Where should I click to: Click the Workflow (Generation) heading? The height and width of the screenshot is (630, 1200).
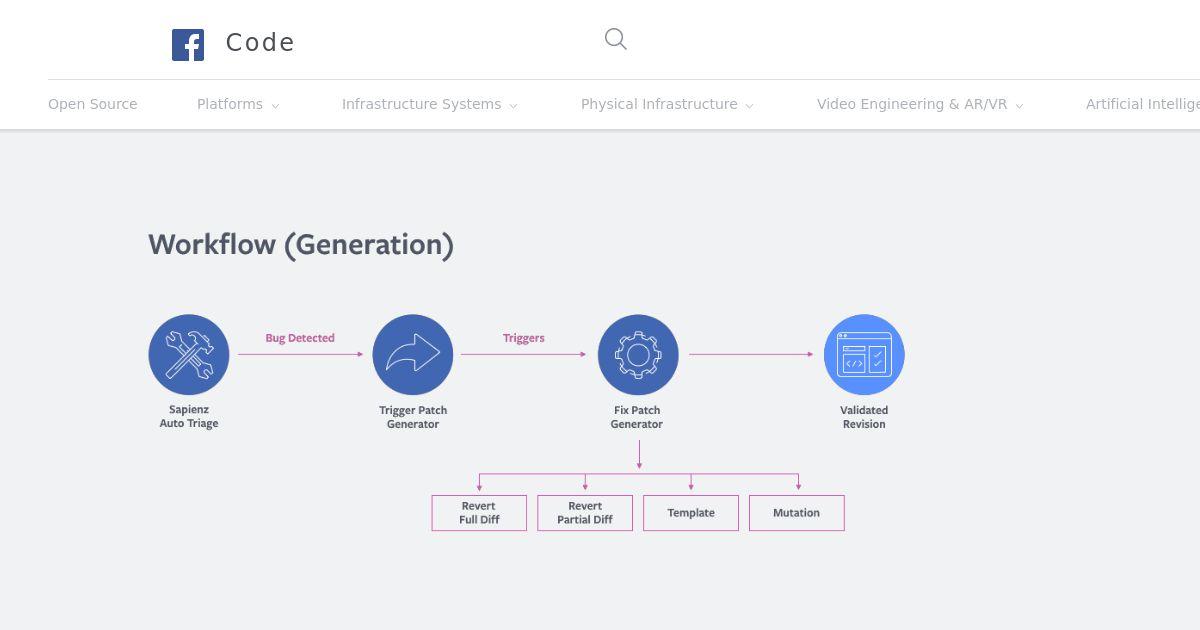(301, 245)
